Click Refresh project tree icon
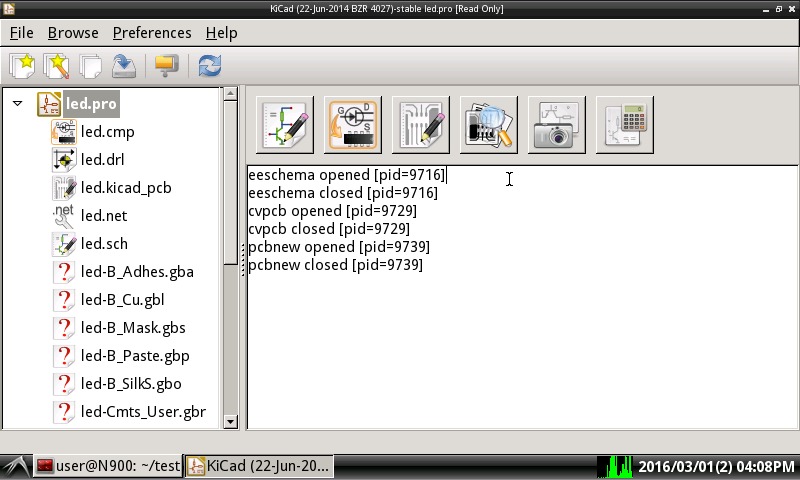 click(x=210, y=66)
